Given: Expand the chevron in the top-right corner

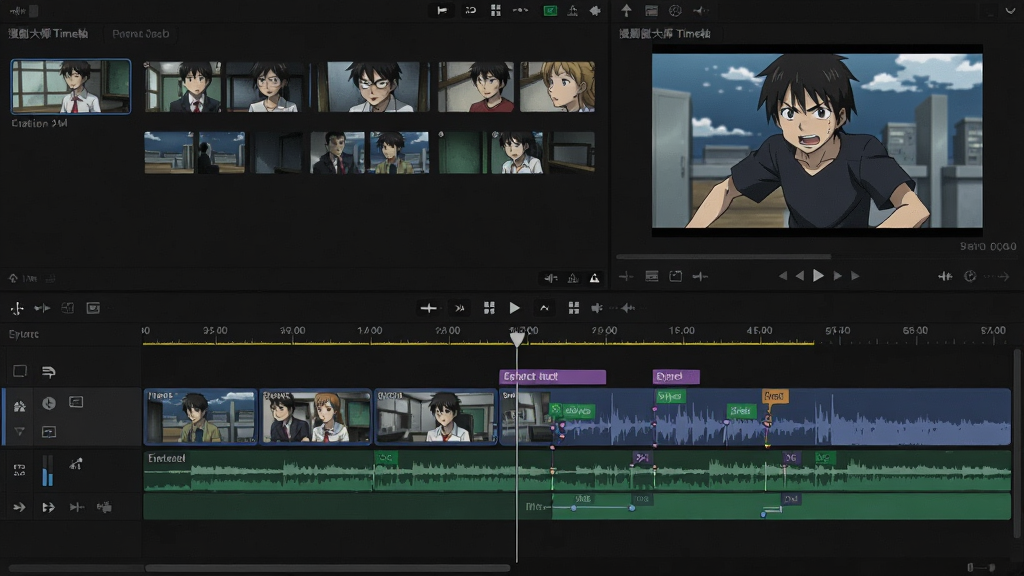Looking at the screenshot, I should 1010,10.
